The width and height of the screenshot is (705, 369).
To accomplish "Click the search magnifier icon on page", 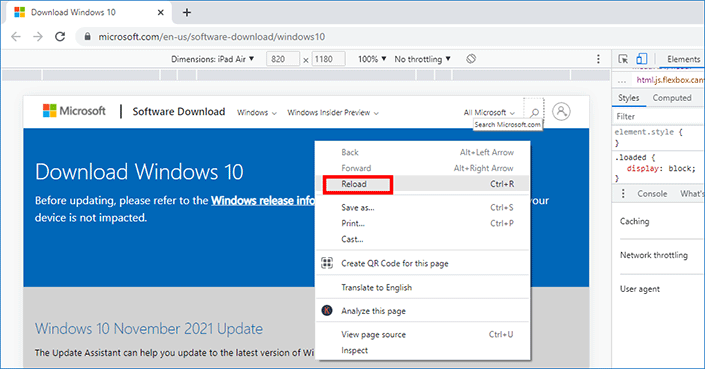I will [534, 112].
